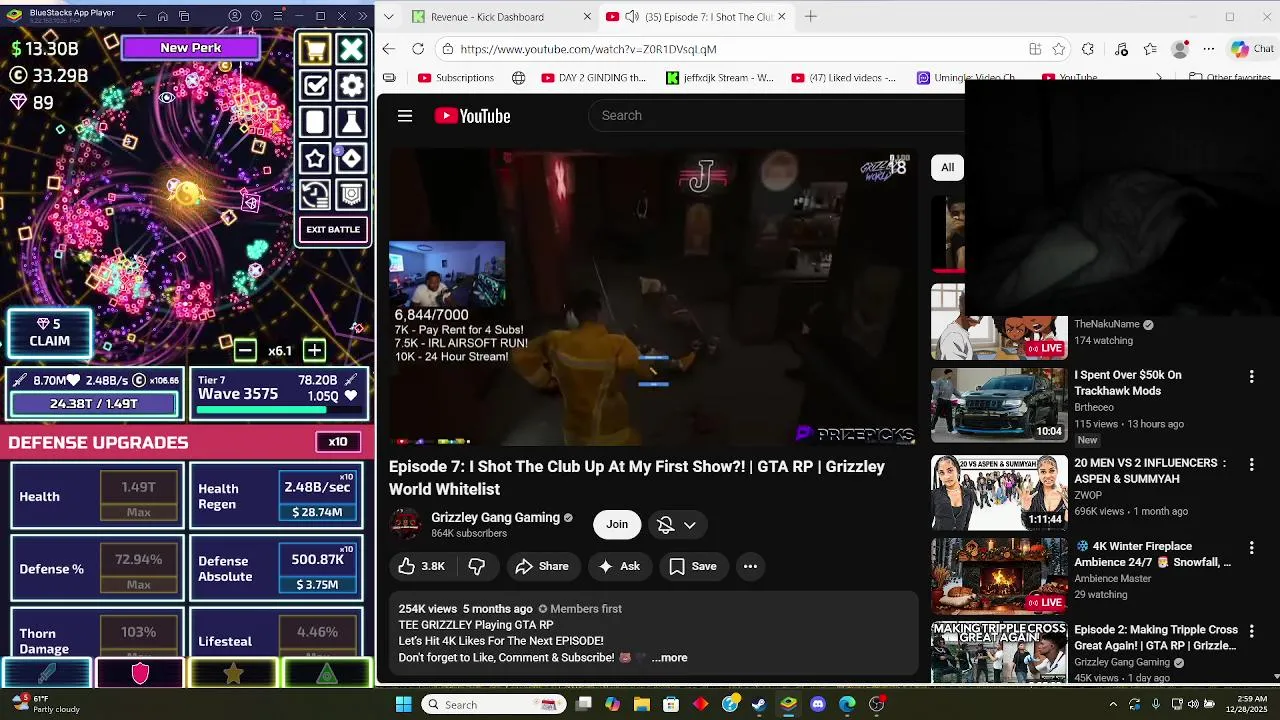Click the EXIT BATTLE button
Viewport: 1280px width, 720px height.
click(x=333, y=230)
